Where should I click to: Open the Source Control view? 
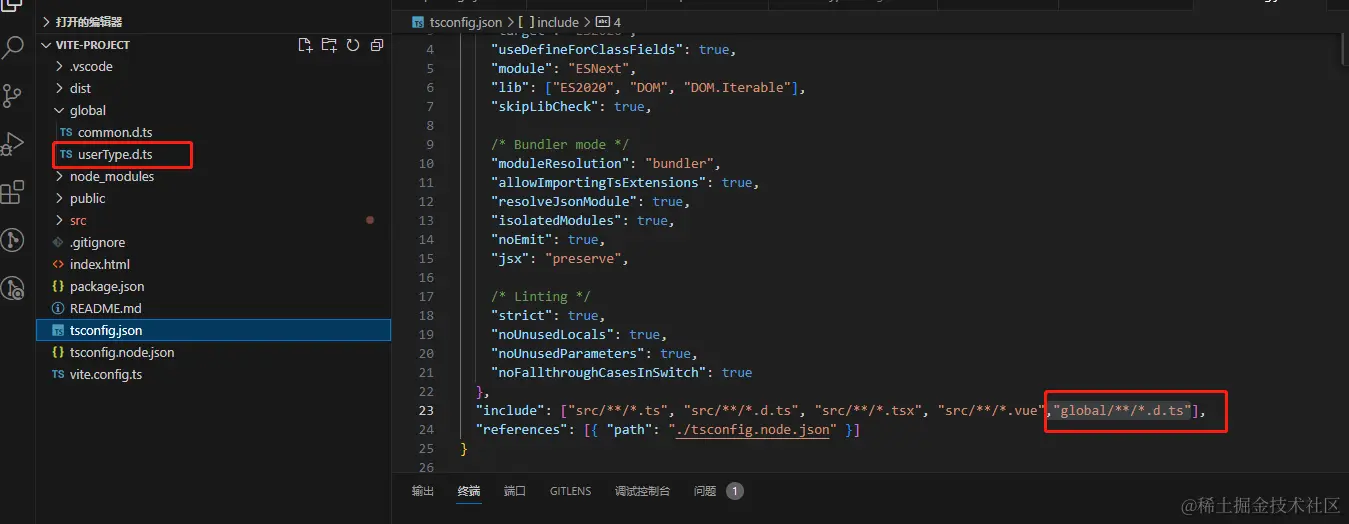(13, 96)
